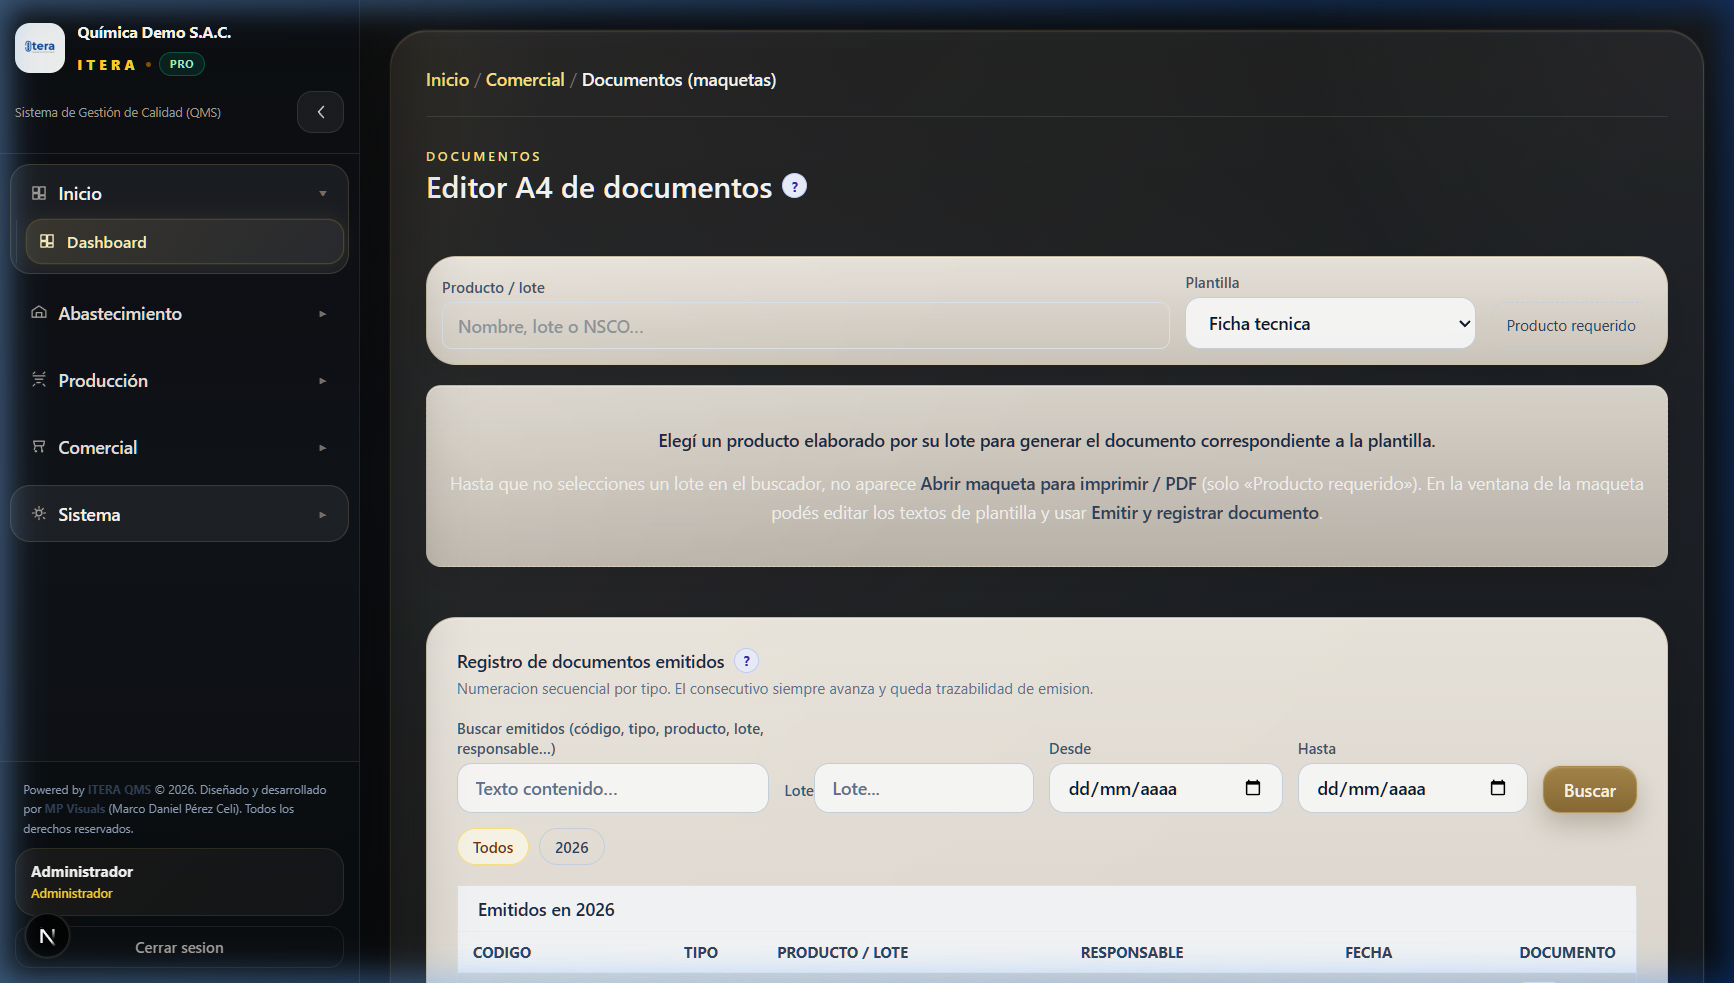The height and width of the screenshot is (983, 1734).
Task: Select Sistema in the sidebar menu
Action: pyautogui.click(x=180, y=514)
